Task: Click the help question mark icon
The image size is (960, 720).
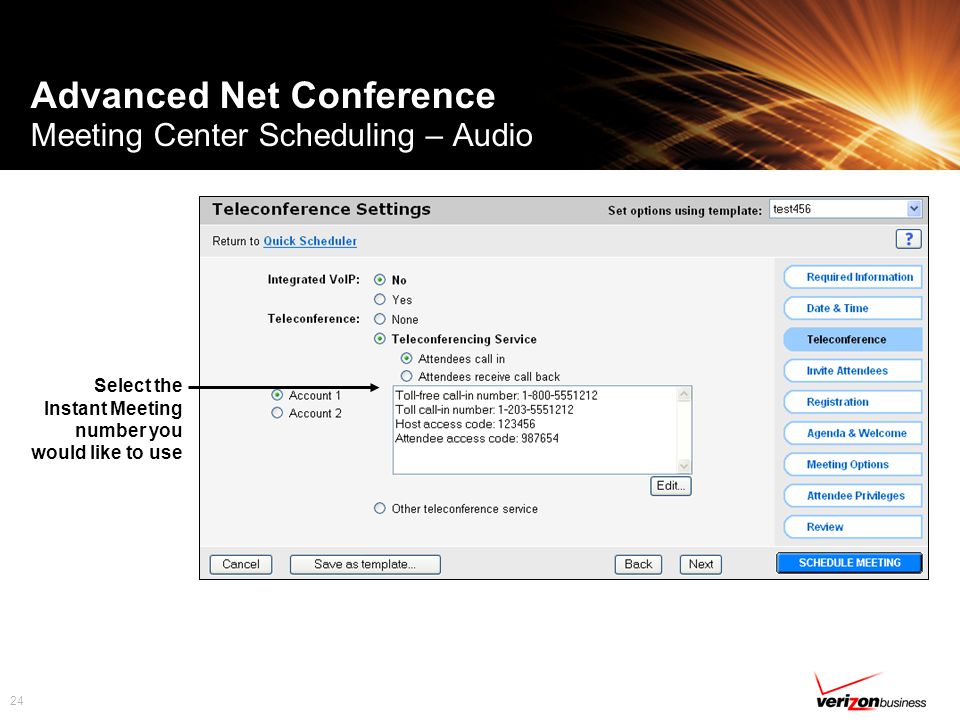Action: coord(909,239)
